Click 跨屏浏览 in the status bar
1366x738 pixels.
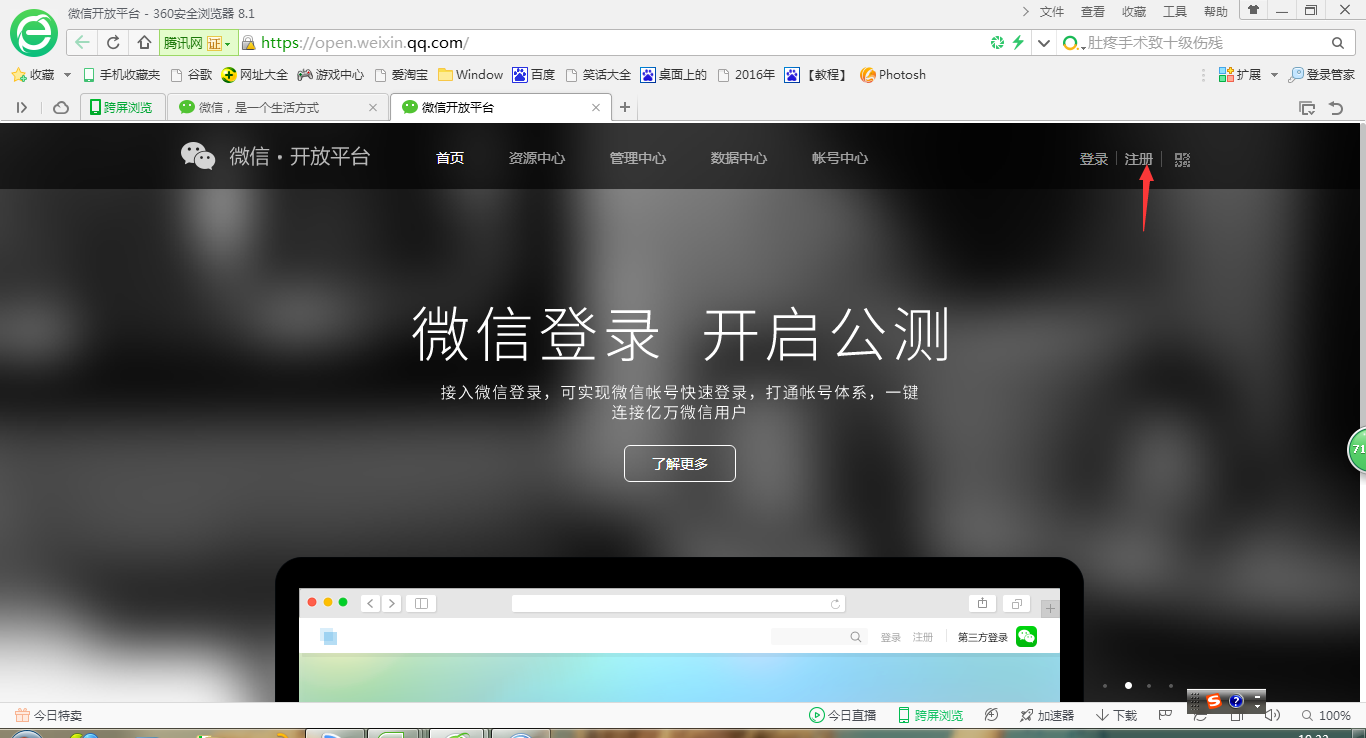coord(931,715)
